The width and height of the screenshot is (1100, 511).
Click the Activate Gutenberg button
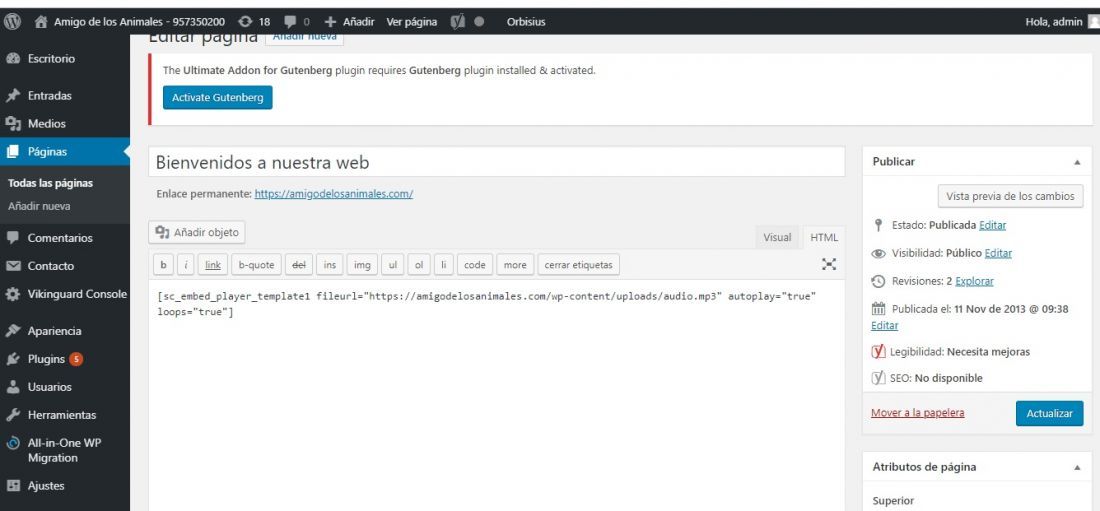(x=217, y=98)
